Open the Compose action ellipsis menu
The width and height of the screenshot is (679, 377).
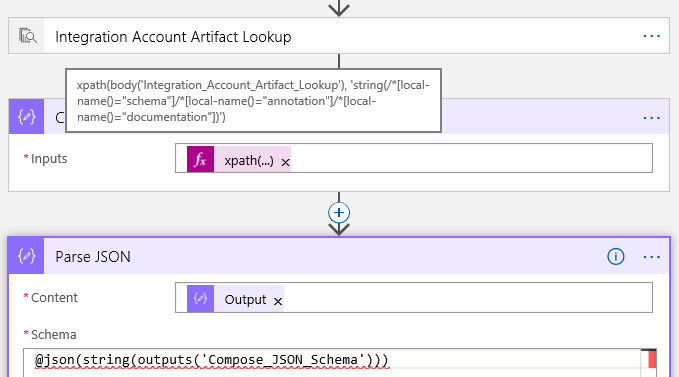click(652, 118)
